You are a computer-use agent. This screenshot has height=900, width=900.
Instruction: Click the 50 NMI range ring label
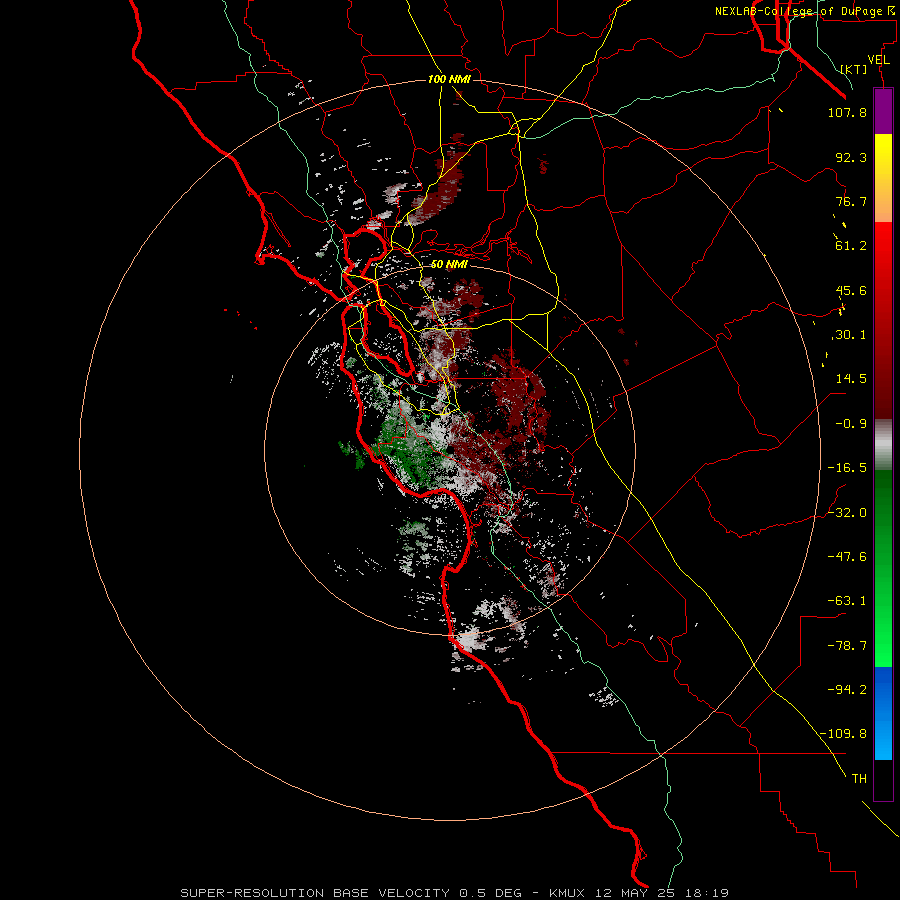click(x=449, y=265)
